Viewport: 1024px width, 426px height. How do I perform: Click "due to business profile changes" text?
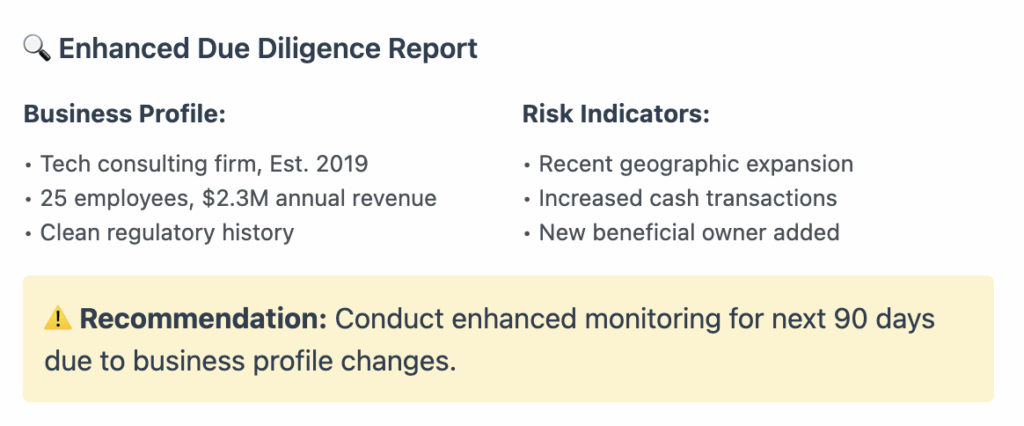tap(250, 360)
